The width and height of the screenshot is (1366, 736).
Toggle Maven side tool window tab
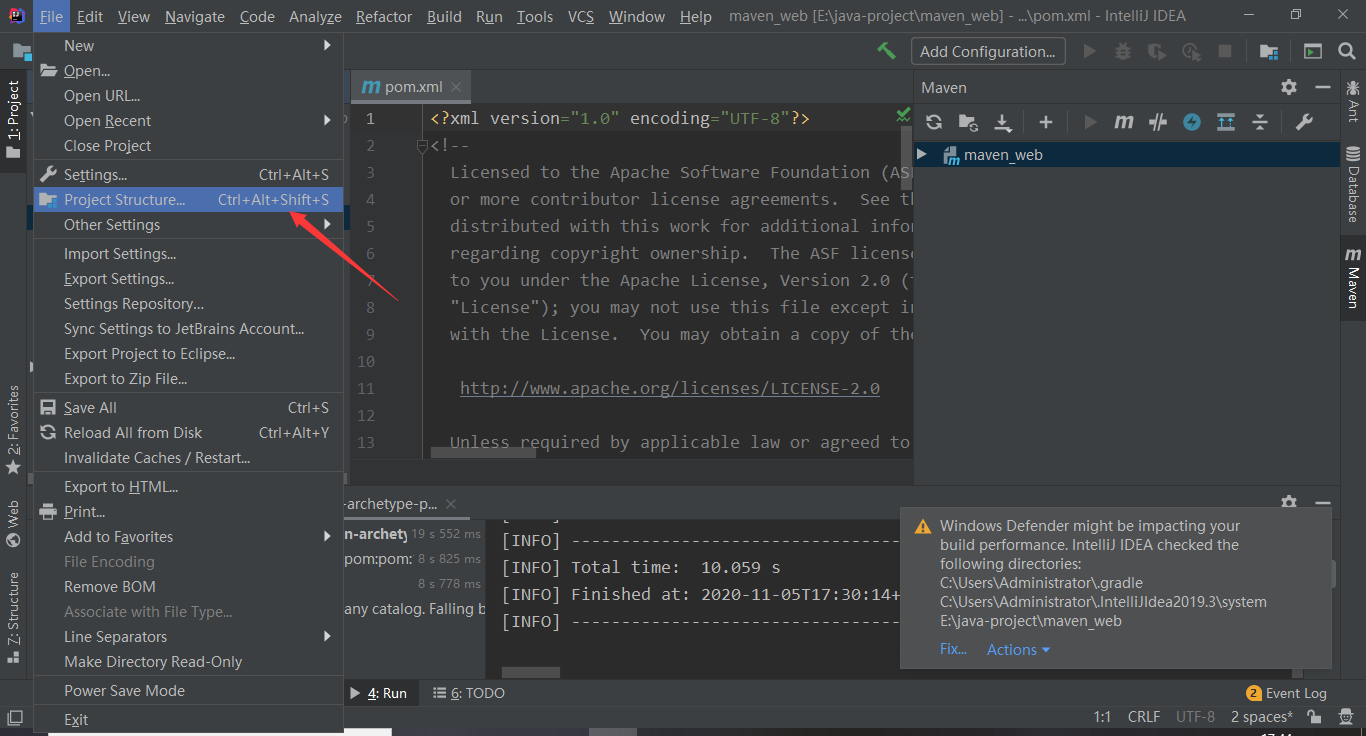click(x=1353, y=278)
